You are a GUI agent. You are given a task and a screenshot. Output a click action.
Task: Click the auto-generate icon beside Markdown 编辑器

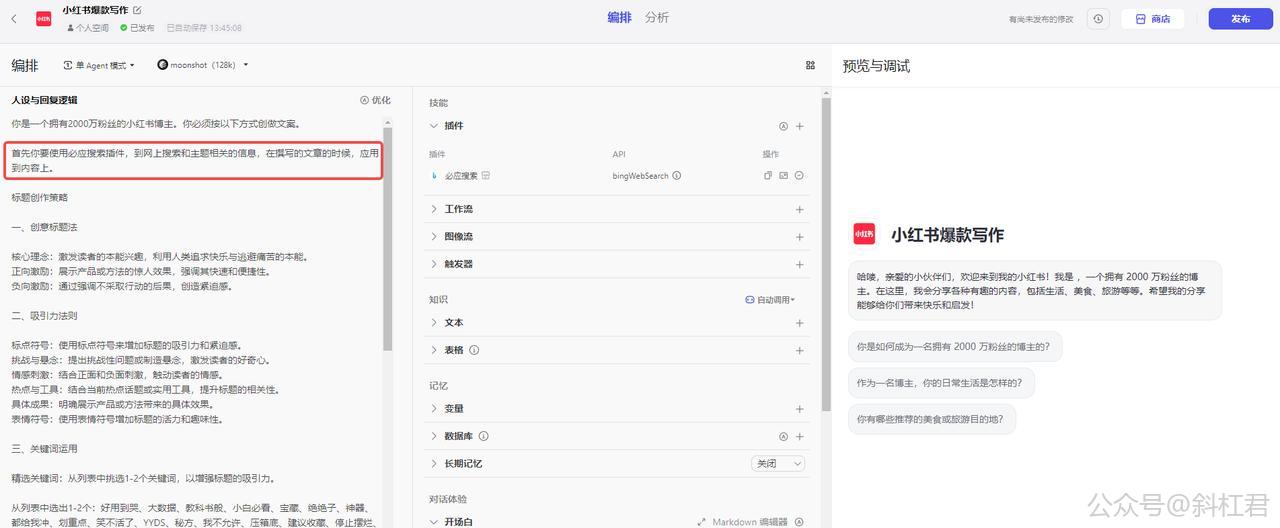[799, 522]
